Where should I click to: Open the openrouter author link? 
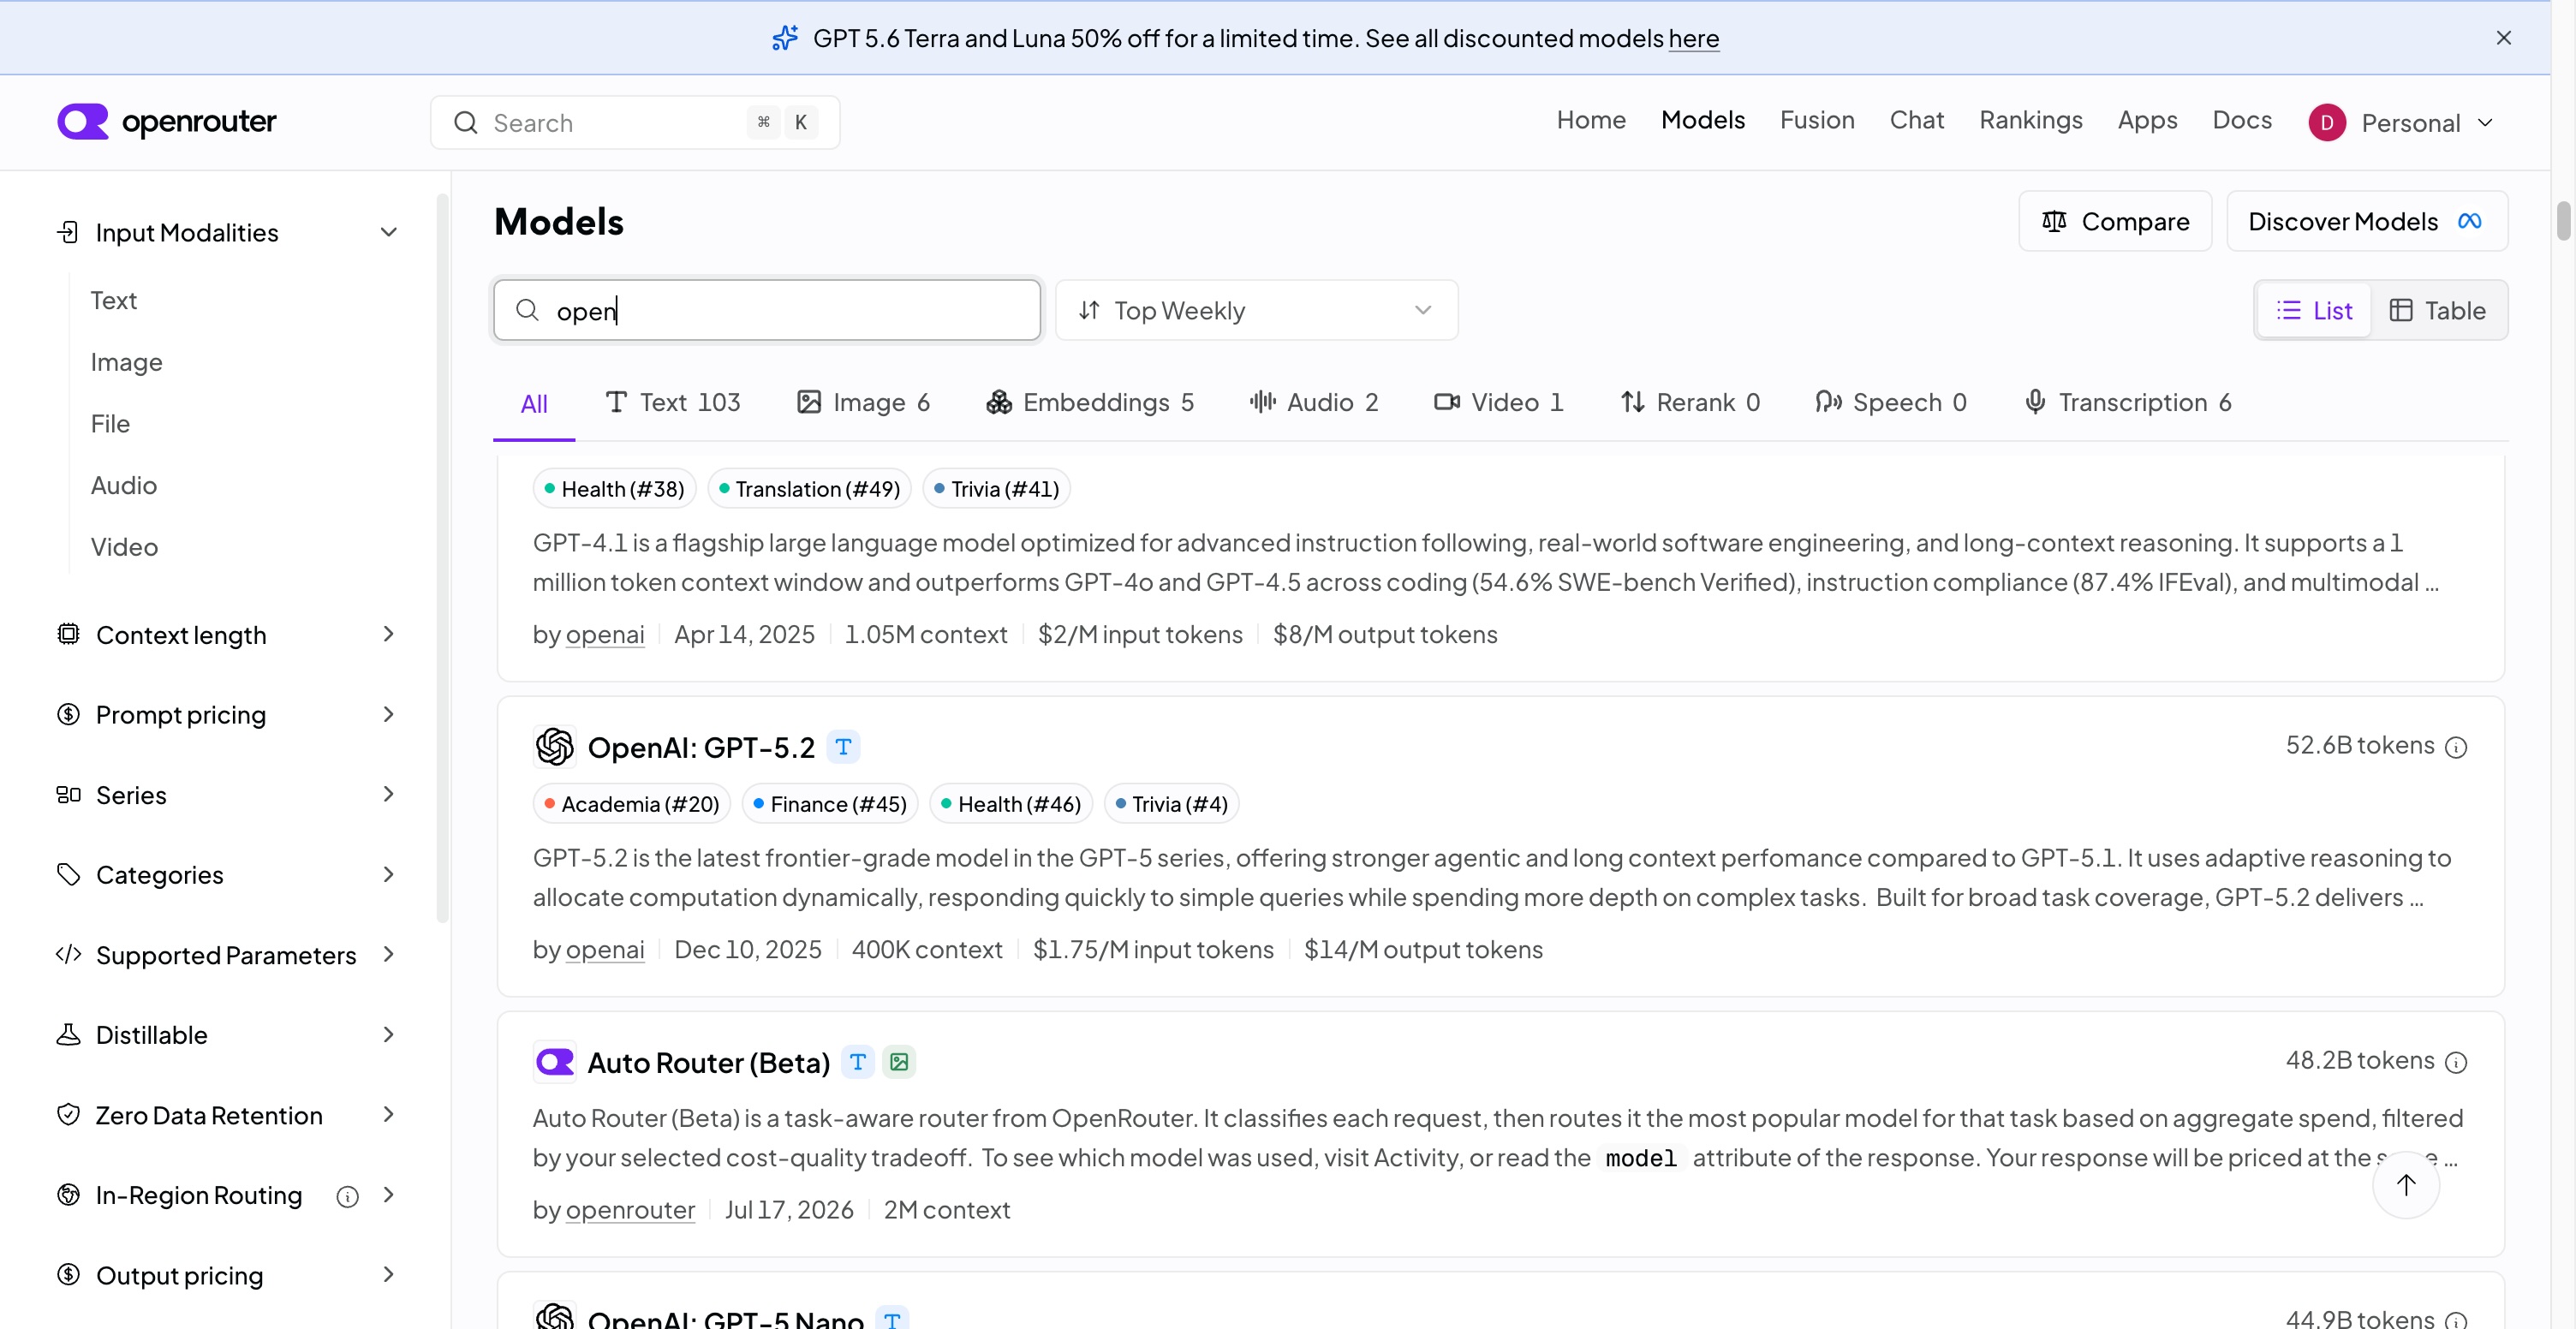(x=630, y=1209)
